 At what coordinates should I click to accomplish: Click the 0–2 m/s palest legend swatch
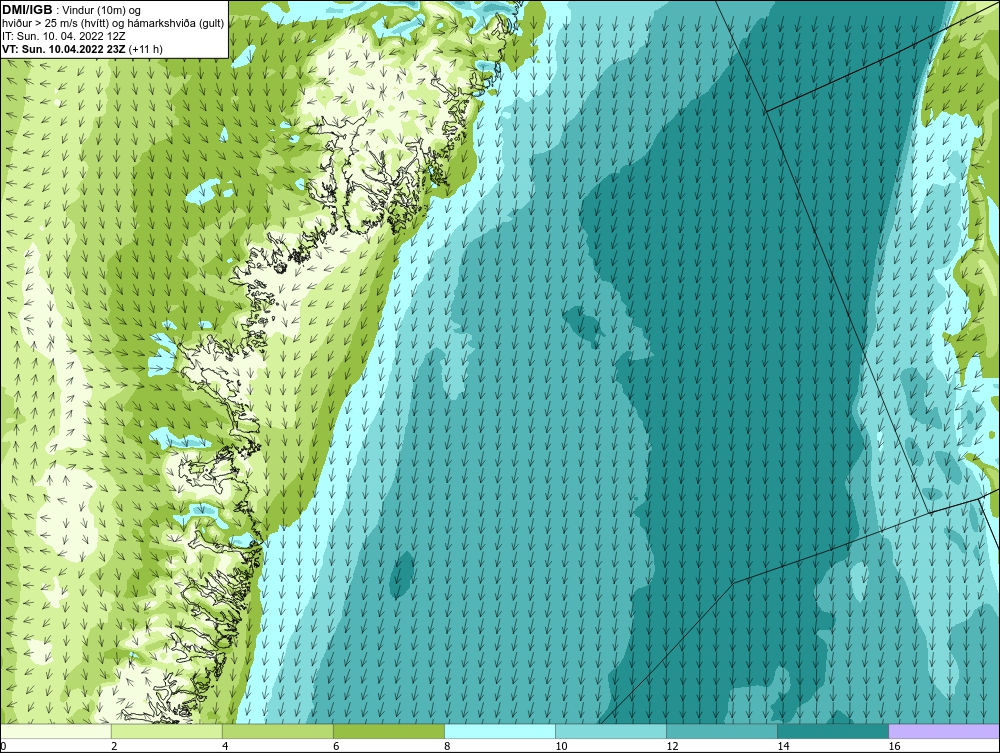[x=56, y=731]
